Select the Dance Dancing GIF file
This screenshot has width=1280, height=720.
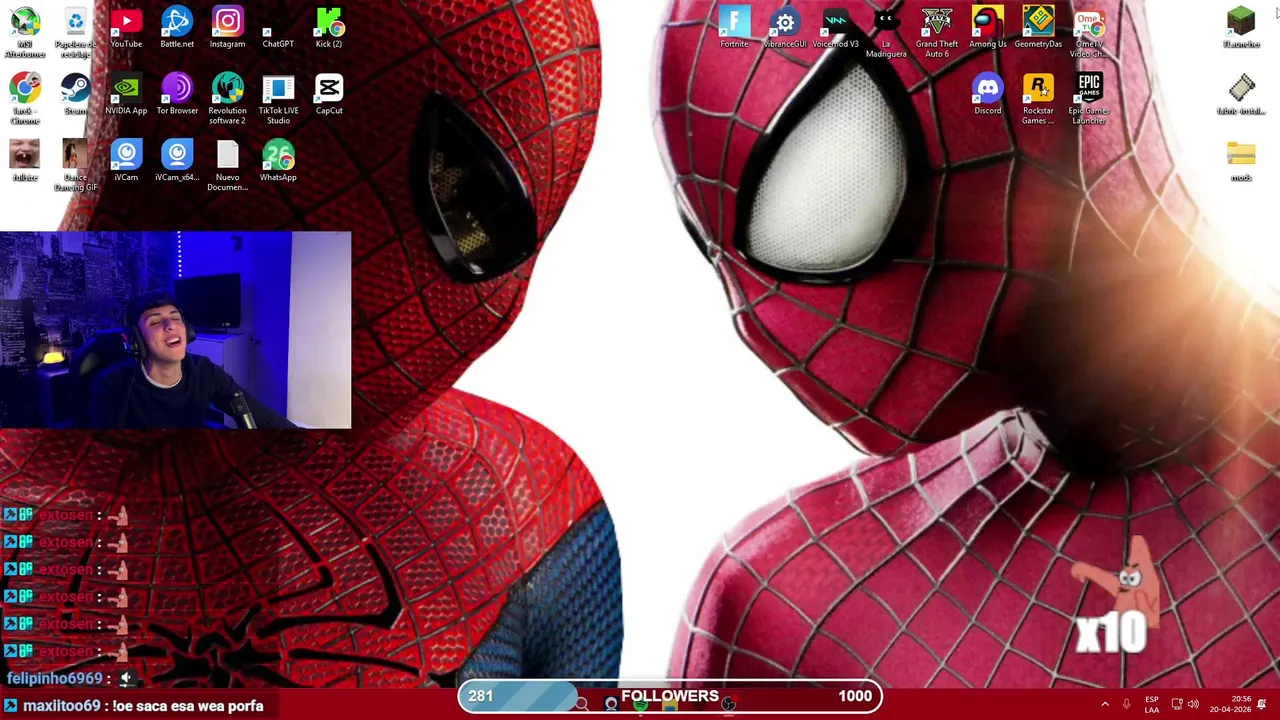pos(75,166)
